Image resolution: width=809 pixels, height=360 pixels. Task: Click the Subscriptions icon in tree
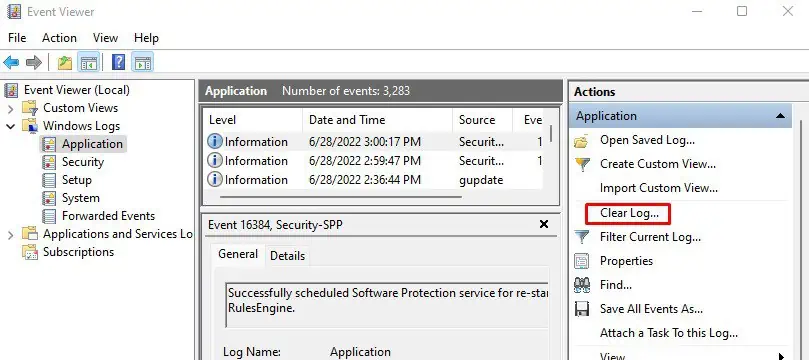[x=30, y=252]
